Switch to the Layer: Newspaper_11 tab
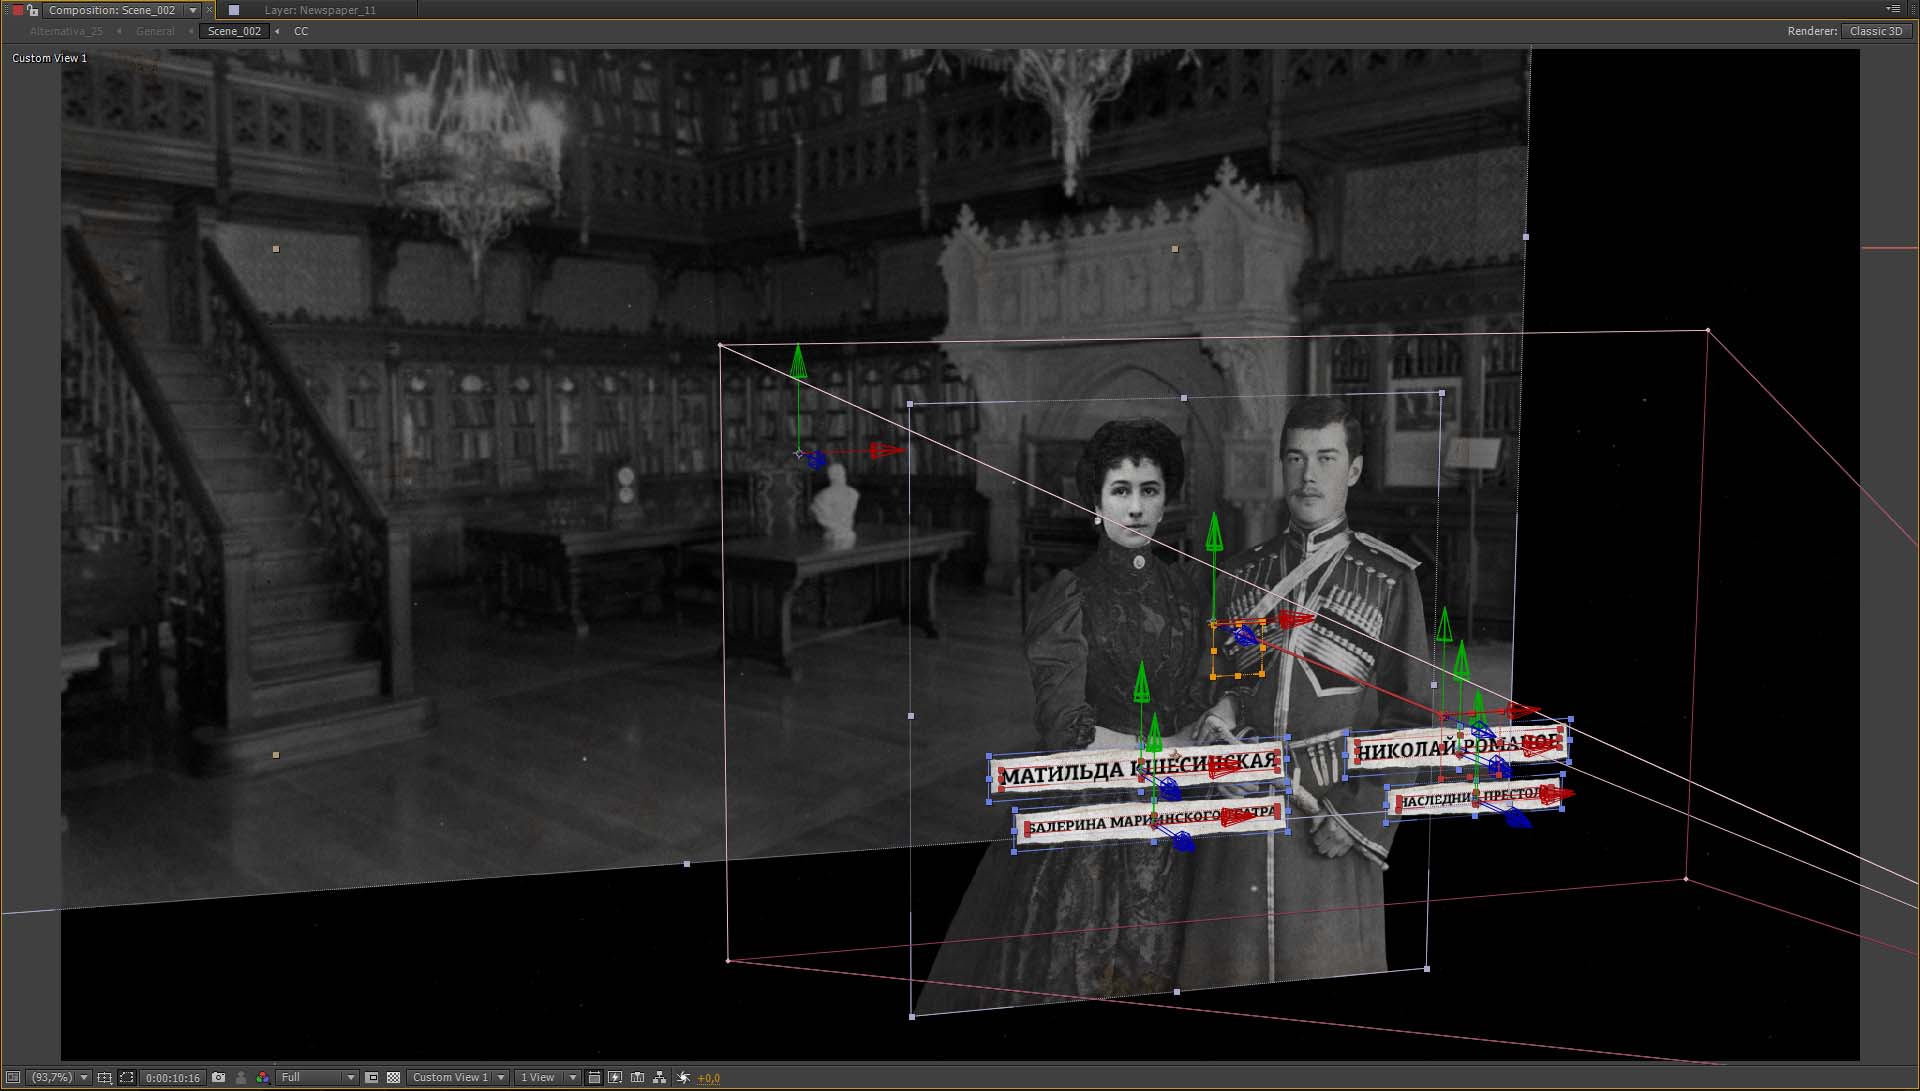 pyautogui.click(x=319, y=10)
